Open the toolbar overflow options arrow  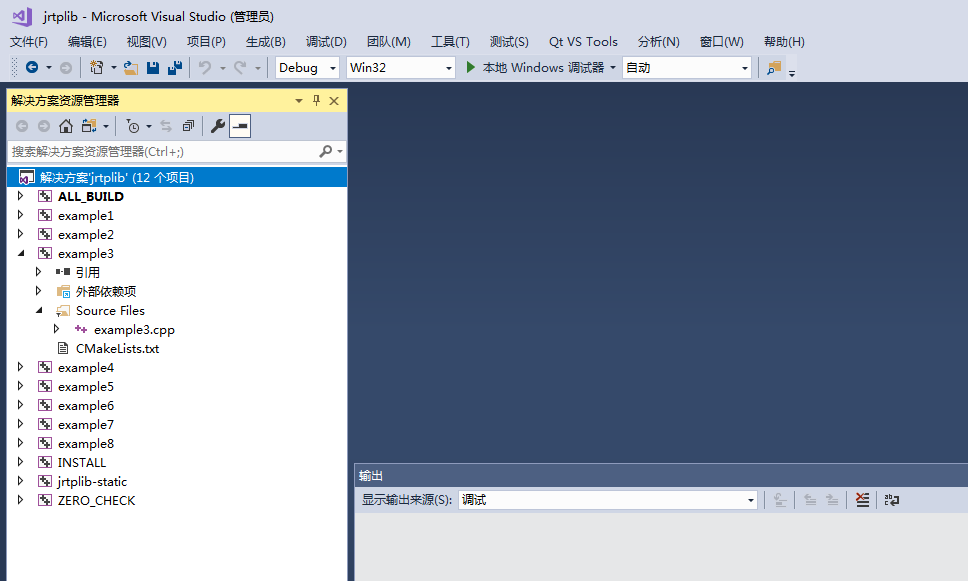coord(791,73)
